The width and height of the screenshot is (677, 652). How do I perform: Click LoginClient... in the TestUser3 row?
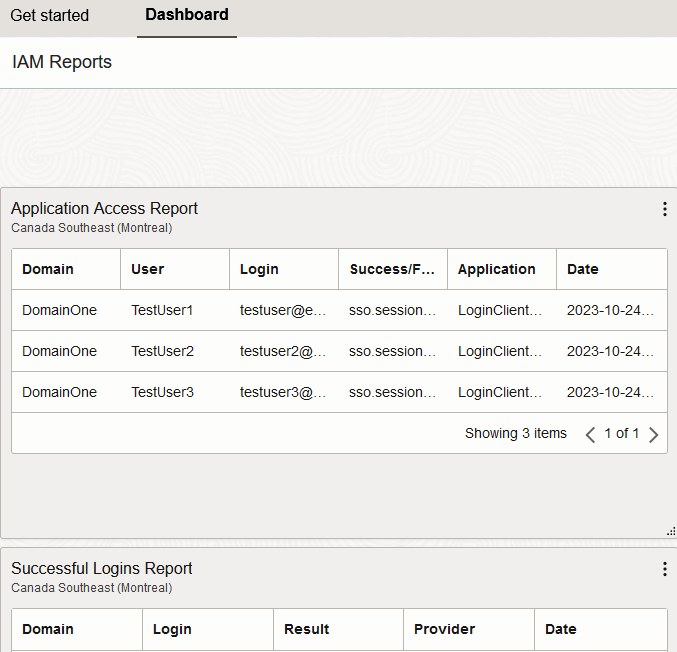(x=500, y=392)
